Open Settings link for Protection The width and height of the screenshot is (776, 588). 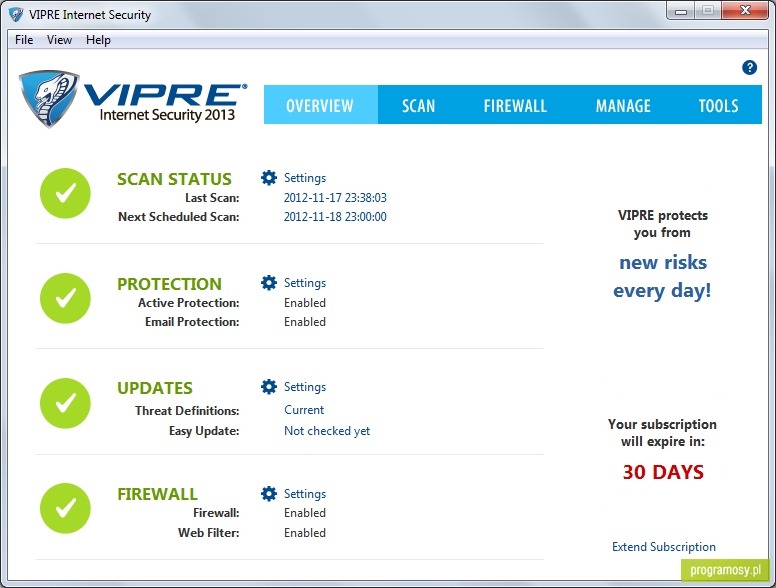tap(305, 283)
